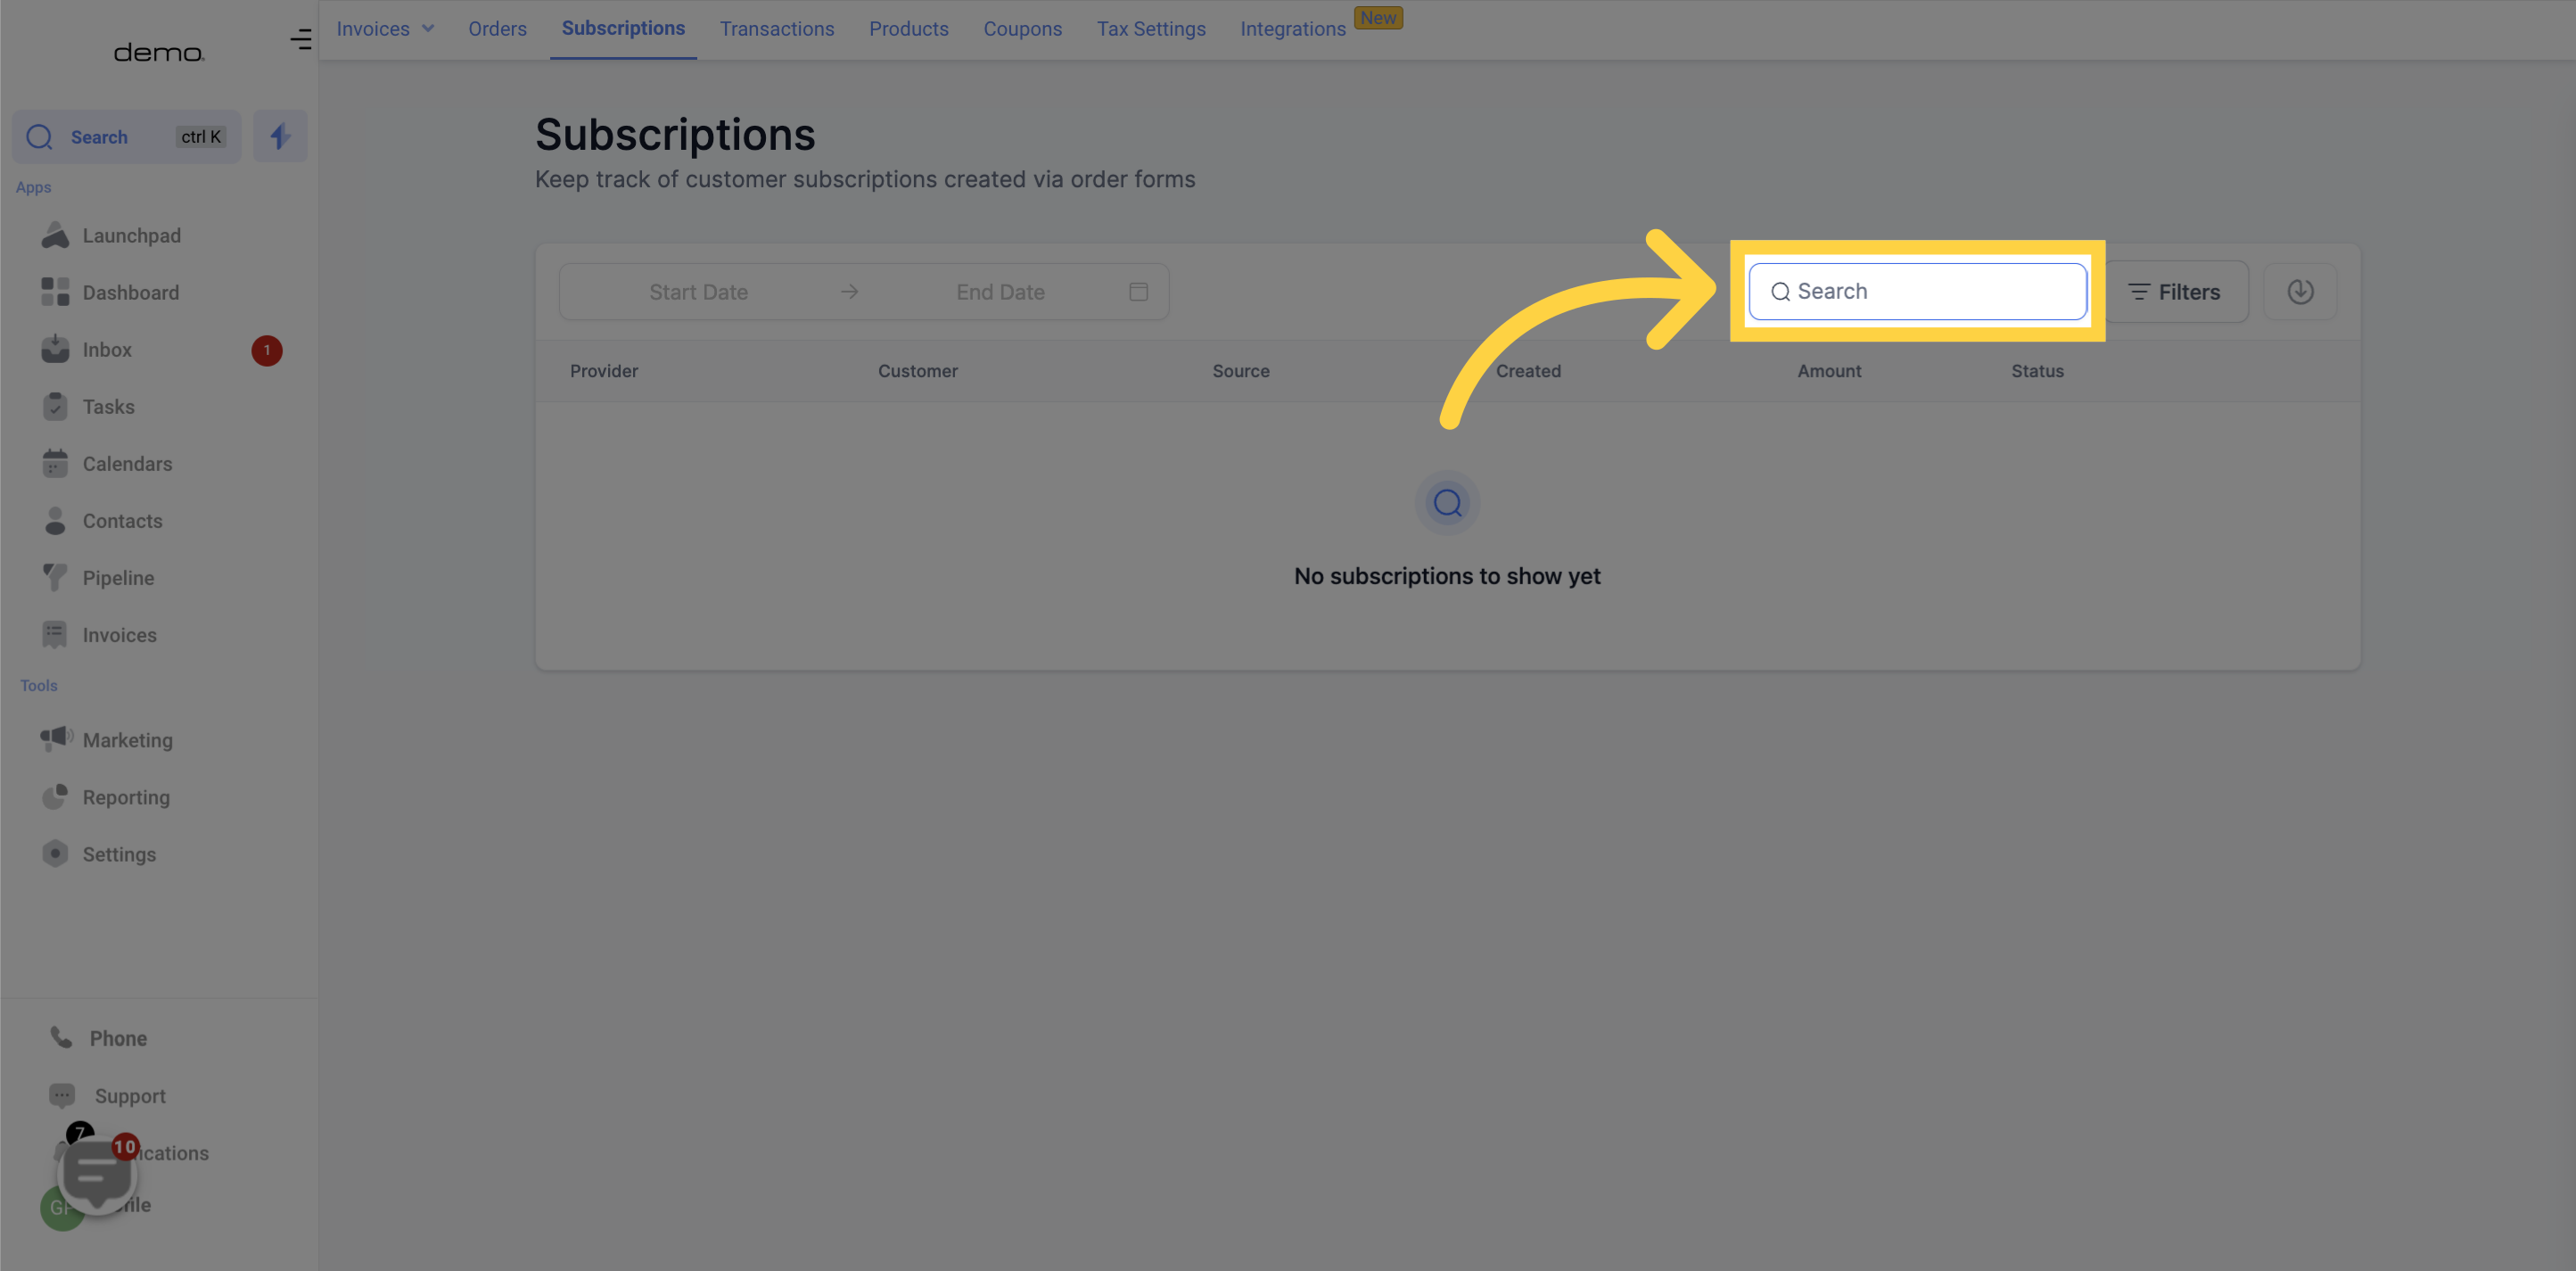Click the Marketing sidebar icon
This screenshot has width=2576, height=1271.
click(x=54, y=740)
